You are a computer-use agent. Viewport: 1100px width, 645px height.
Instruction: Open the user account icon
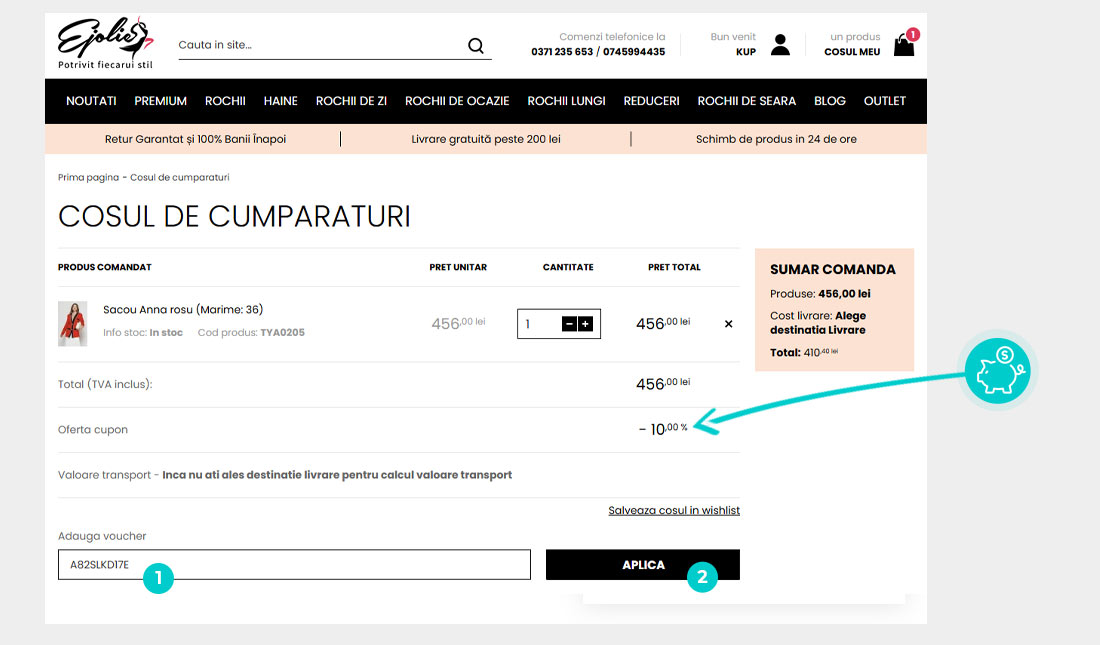[780, 45]
